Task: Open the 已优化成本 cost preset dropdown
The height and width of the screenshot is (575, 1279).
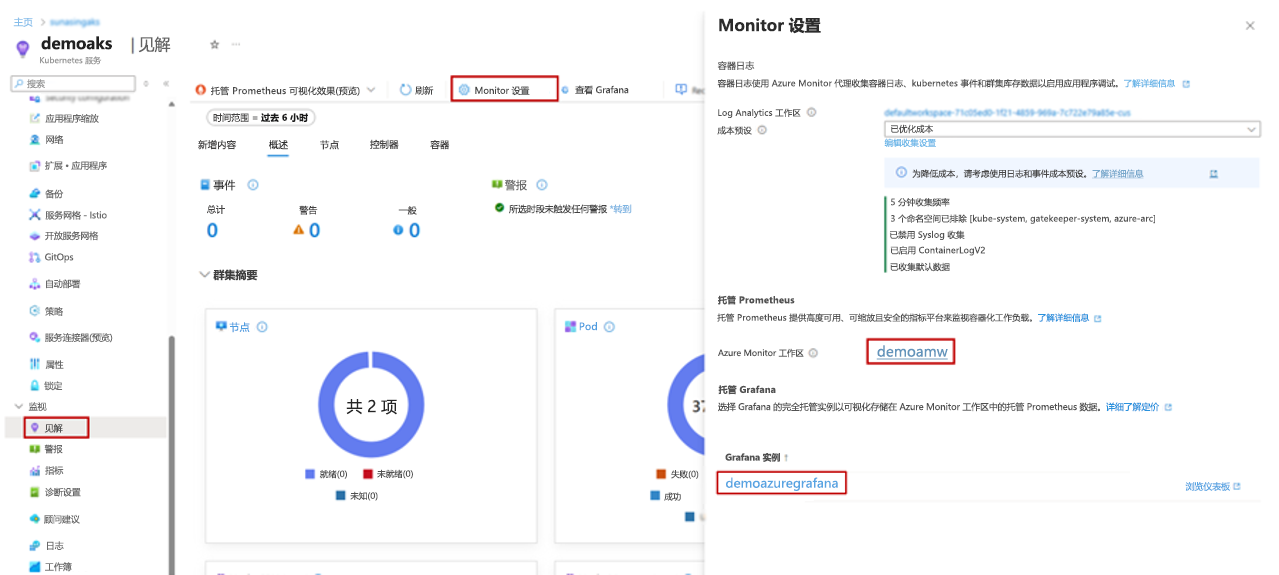Action: pos(1072,129)
